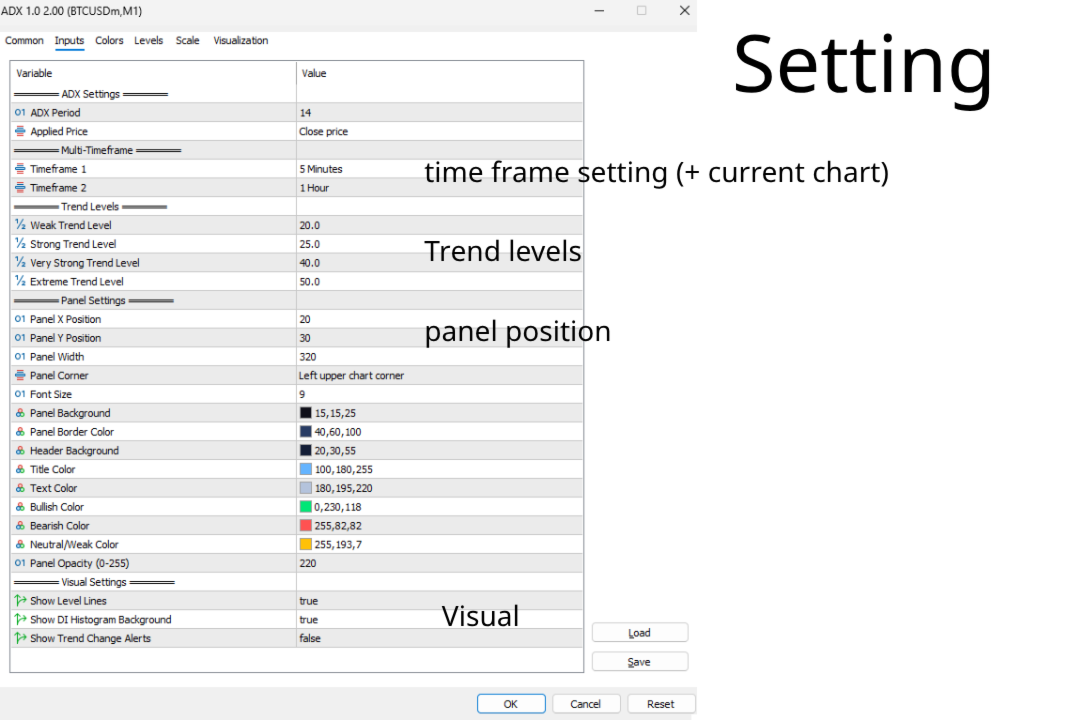Pick the Bearish Color red swatch

click(306, 526)
